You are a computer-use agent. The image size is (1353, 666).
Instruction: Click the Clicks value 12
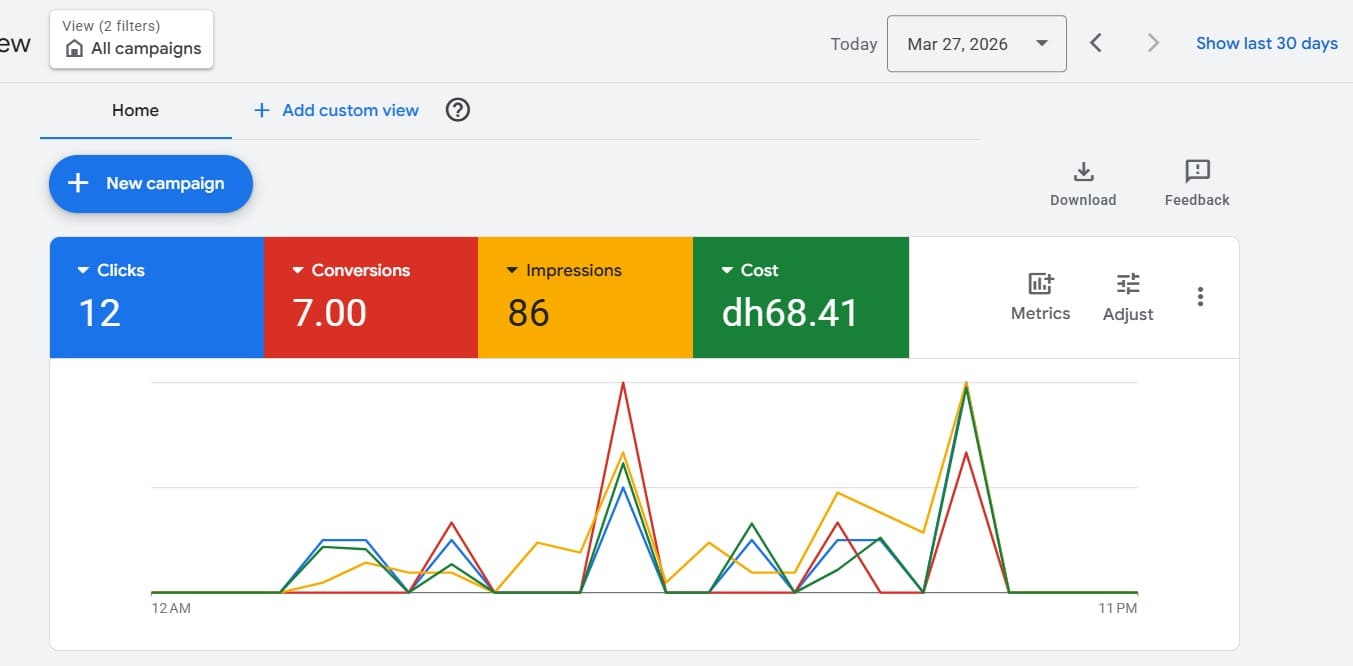(x=100, y=313)
